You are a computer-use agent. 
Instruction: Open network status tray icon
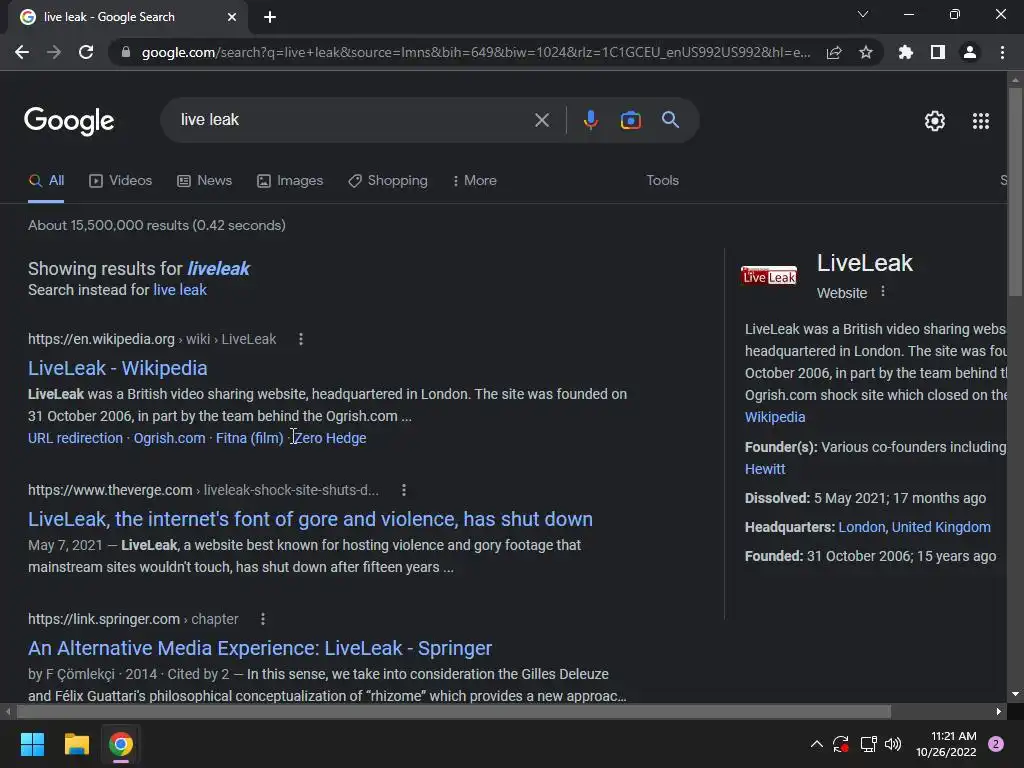tap(868, 744)
